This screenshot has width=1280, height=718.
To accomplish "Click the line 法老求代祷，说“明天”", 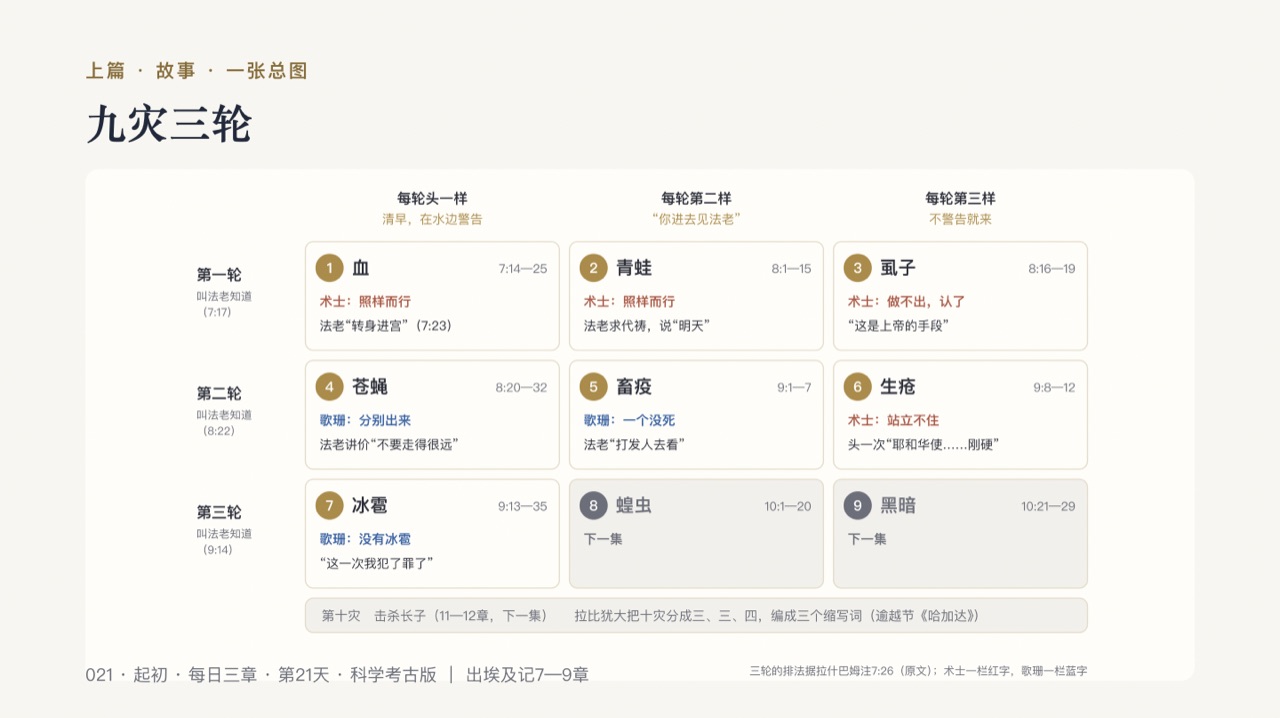I will pos(646,326).
